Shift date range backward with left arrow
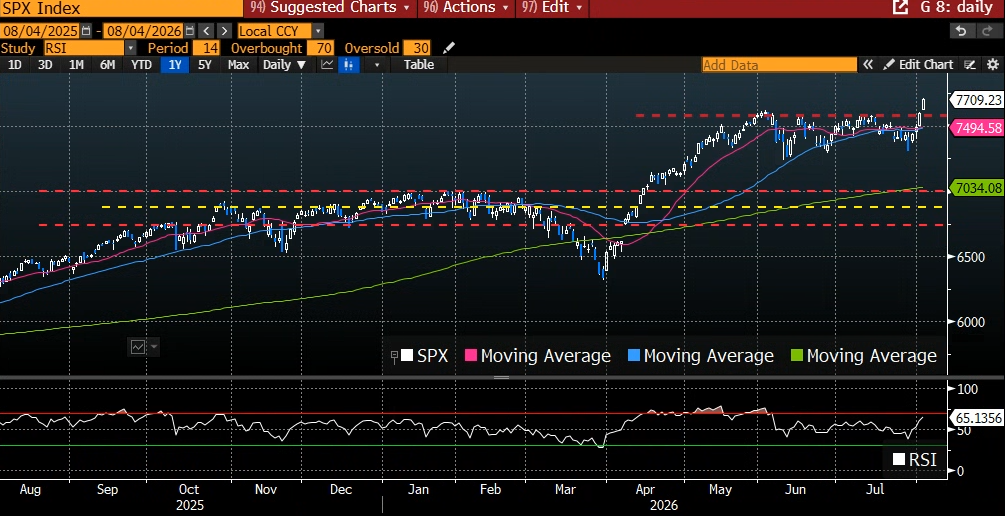 (x=206, y=31)
